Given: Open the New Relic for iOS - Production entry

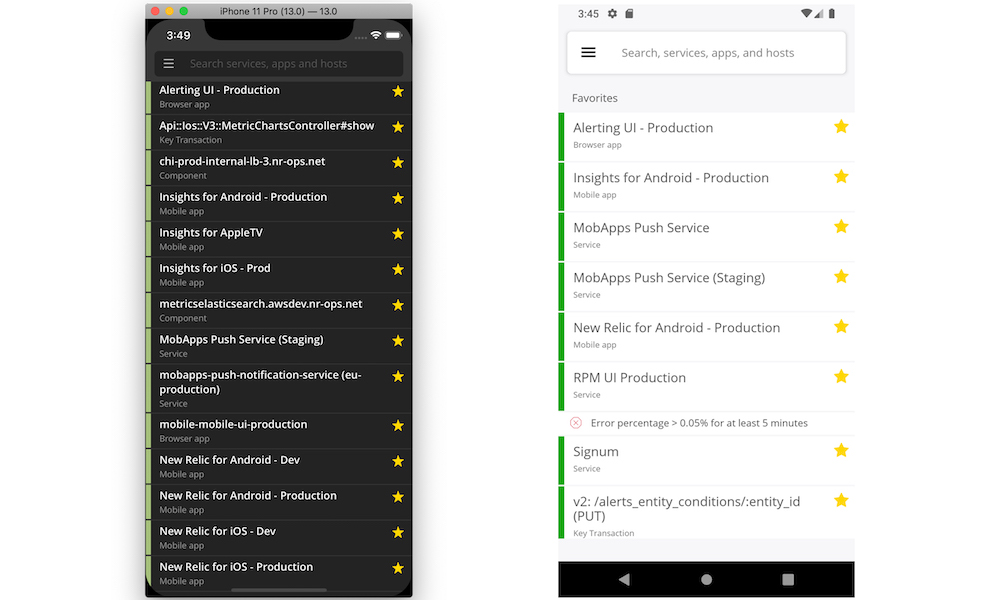Looking at the screenshot, I should (279, 574).
